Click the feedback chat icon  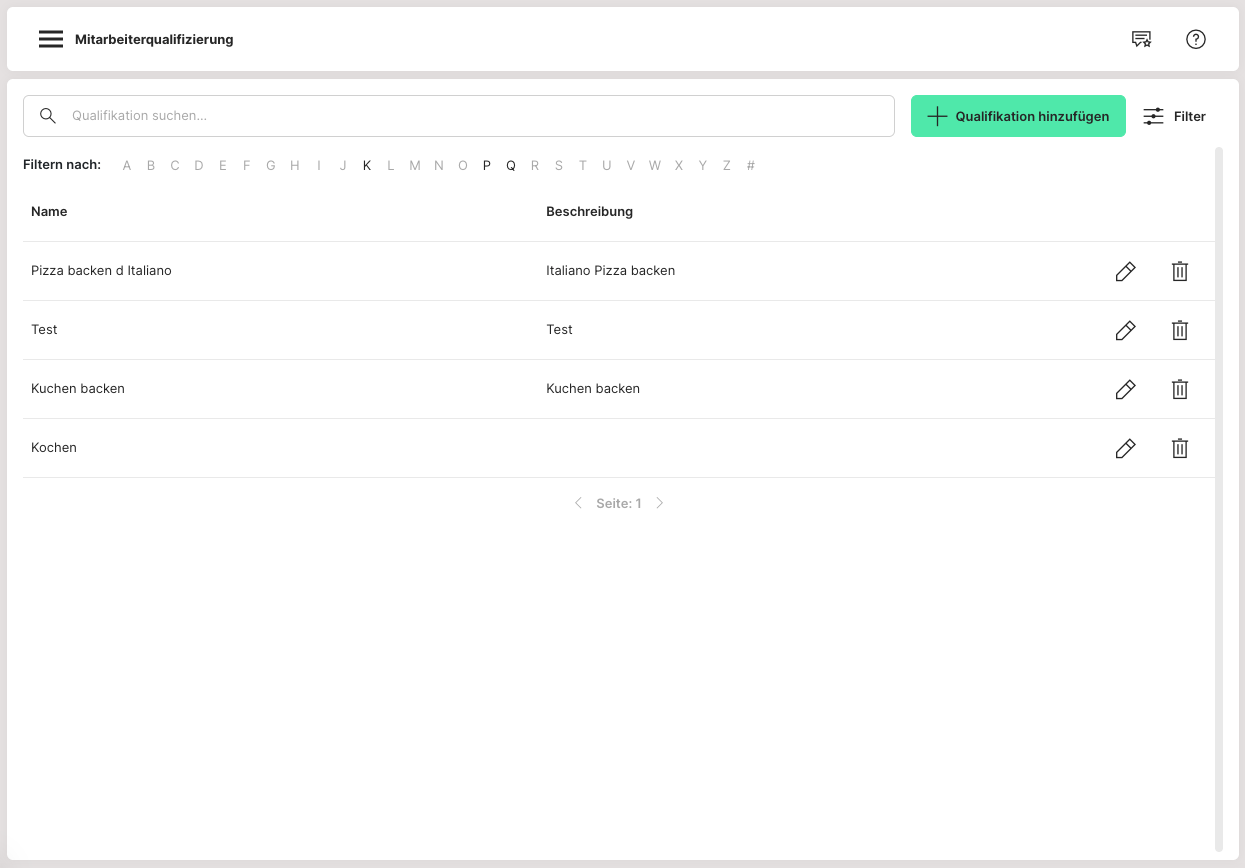pyautogui.click(x=1141, y=39)
